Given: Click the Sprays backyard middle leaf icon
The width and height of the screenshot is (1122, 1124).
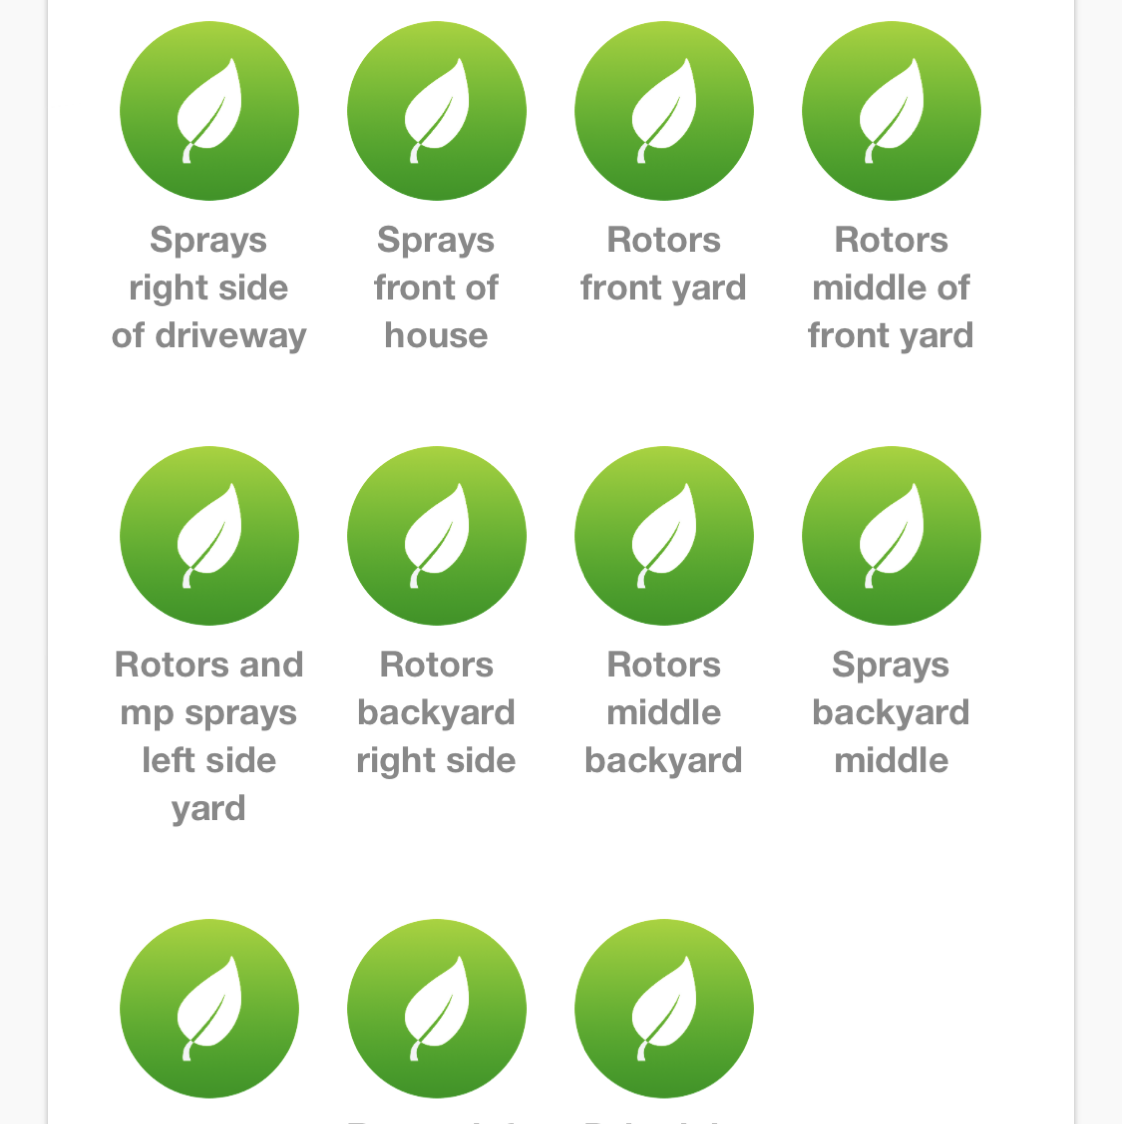Looking at the screenshot, I should (x=891, y=536).
